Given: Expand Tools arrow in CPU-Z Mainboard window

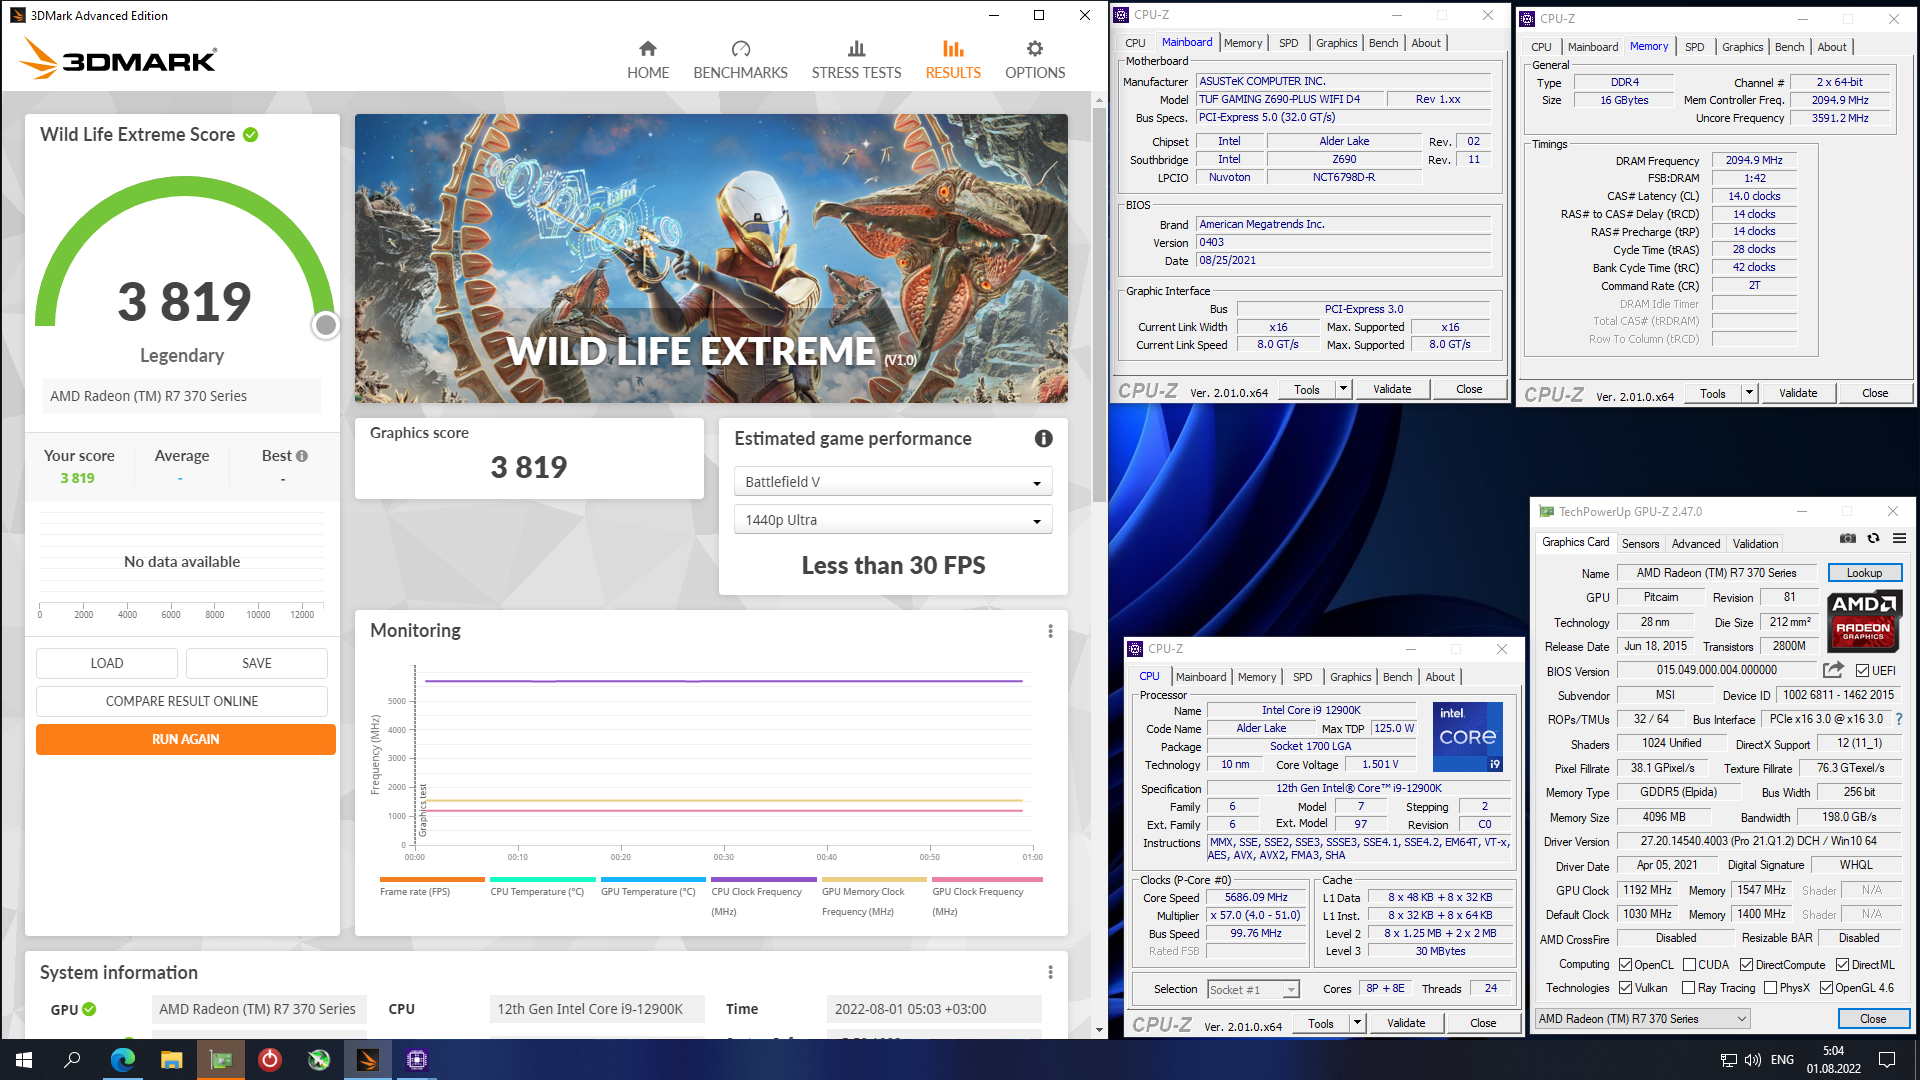Looking at the screenshot, I should tap(1343, 389).
